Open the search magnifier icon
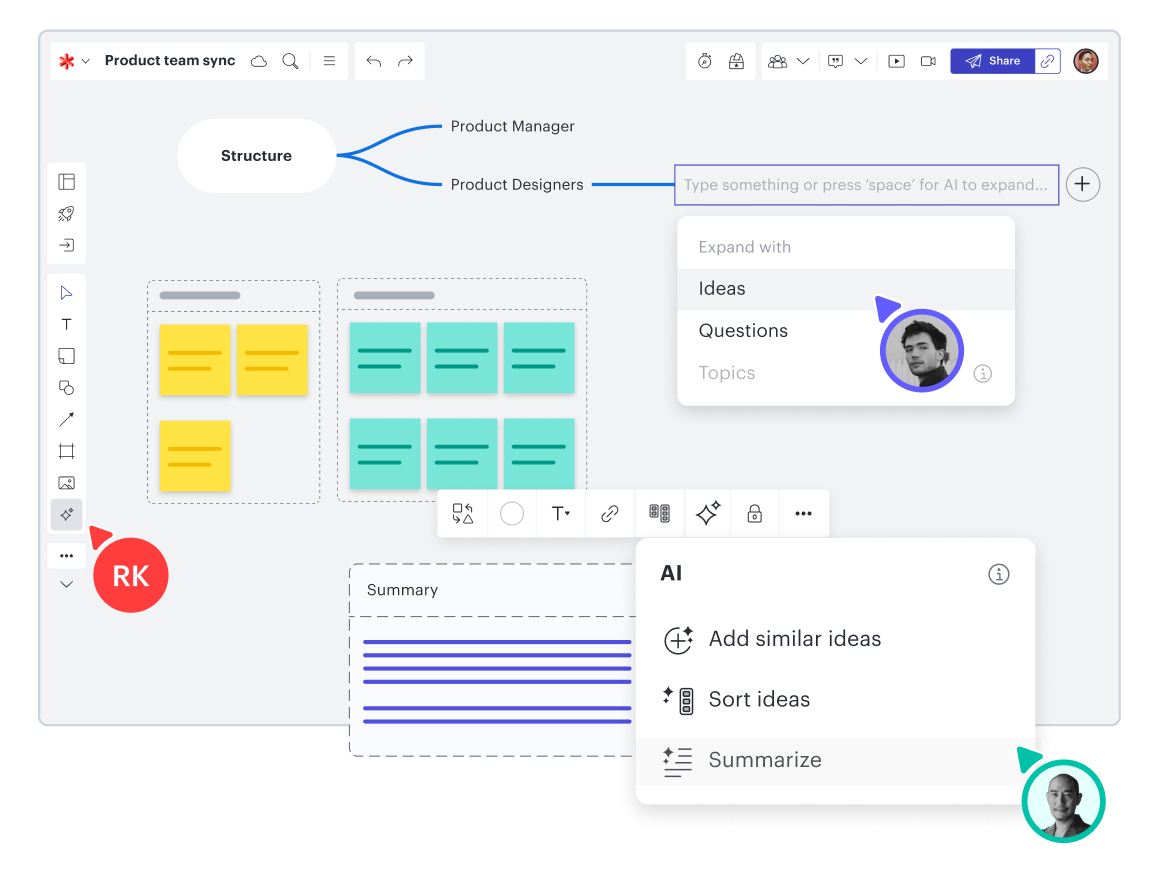 point(290,61)
